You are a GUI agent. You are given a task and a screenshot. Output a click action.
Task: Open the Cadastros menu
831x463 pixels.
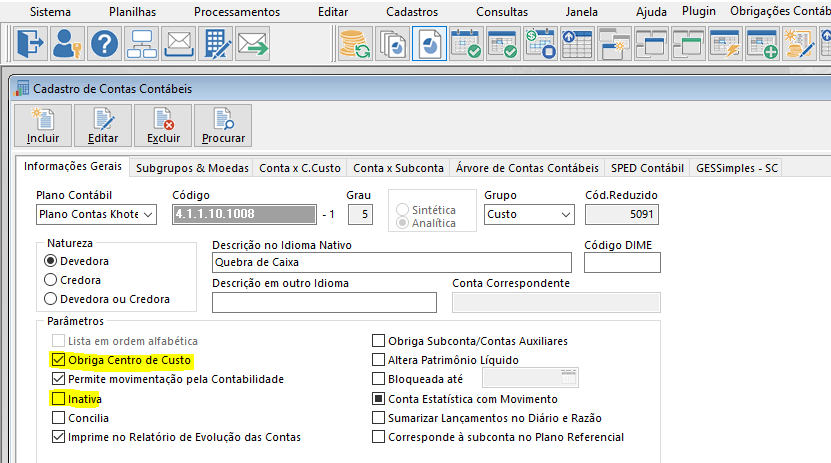click(x=412, y=12)
